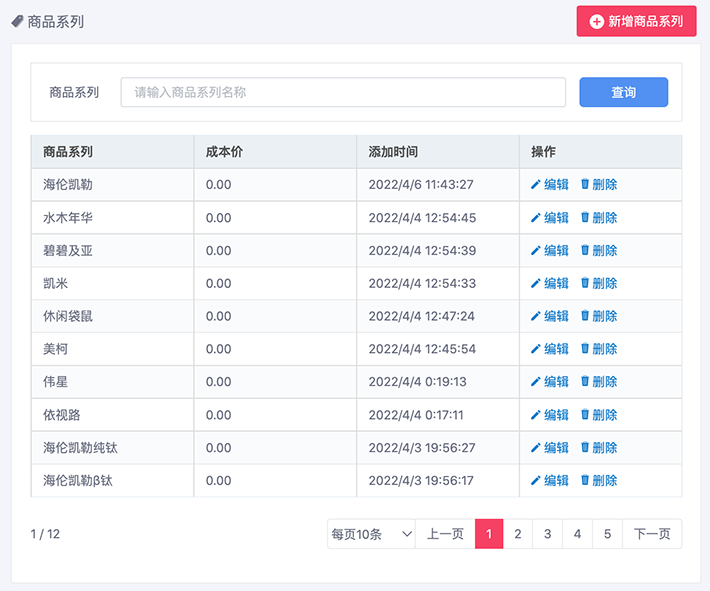Go to previous page 上一页
Viewport: 710px width, 591px height.
(x=445, y=534)
